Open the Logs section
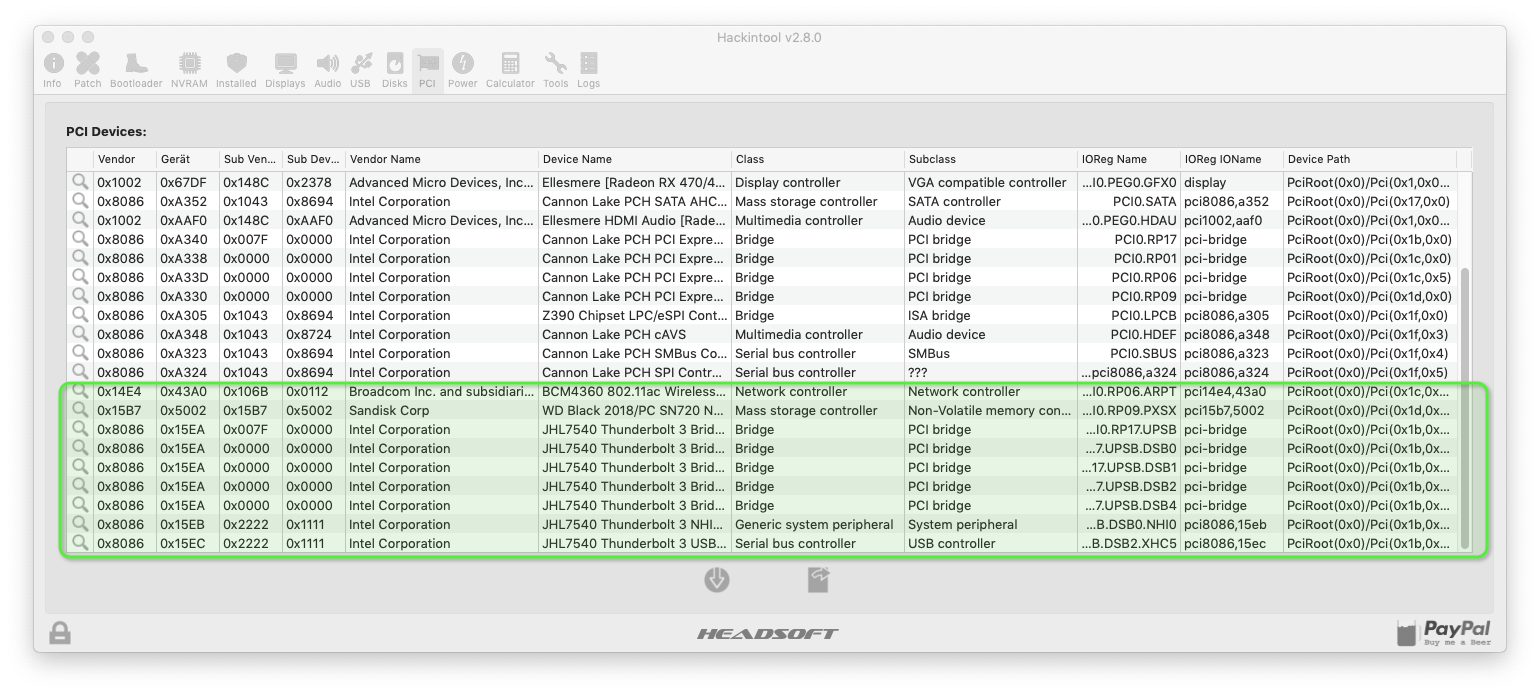The image size is (1540, 694). [x=589, y=70]
